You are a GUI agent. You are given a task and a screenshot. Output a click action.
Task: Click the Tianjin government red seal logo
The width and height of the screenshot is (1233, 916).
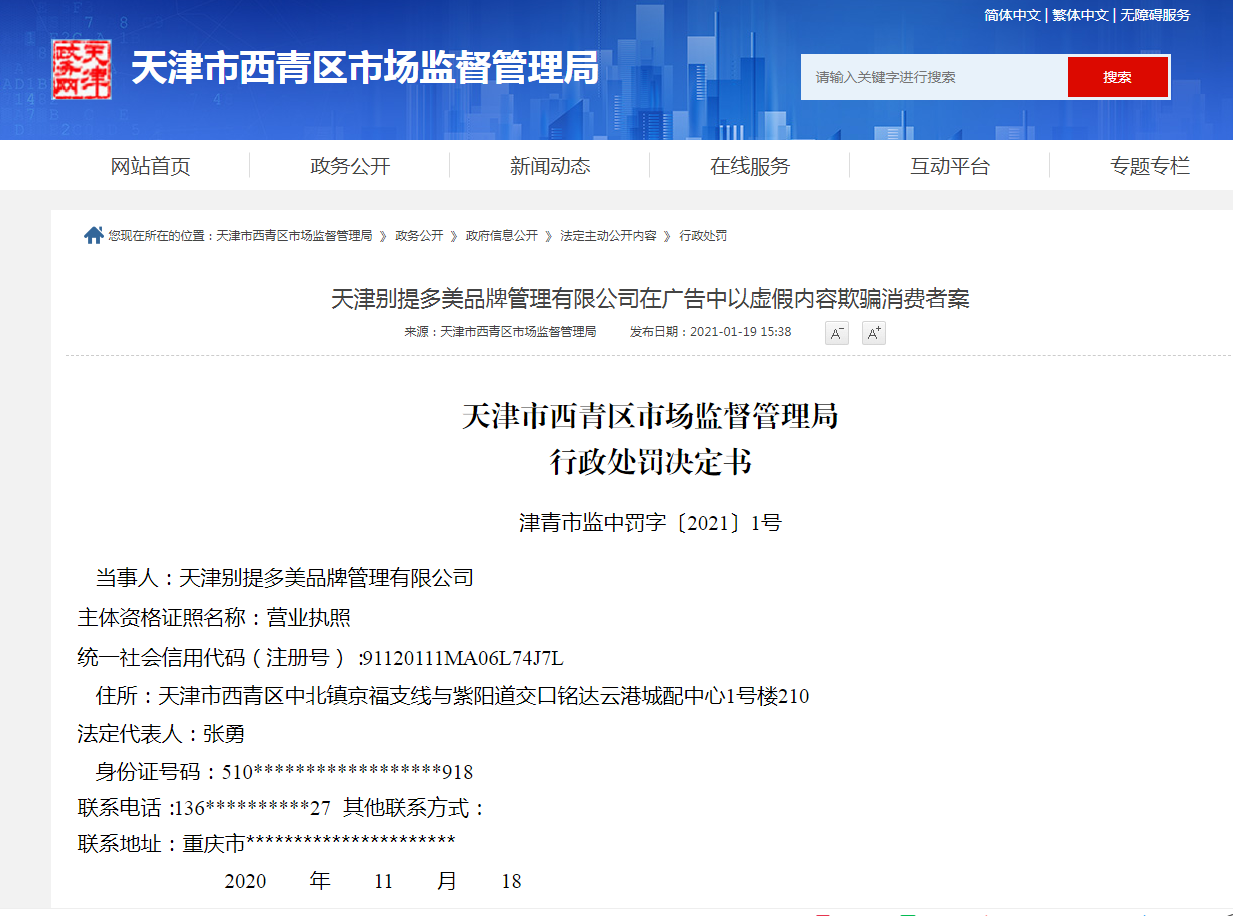click(x=81, y=69)
